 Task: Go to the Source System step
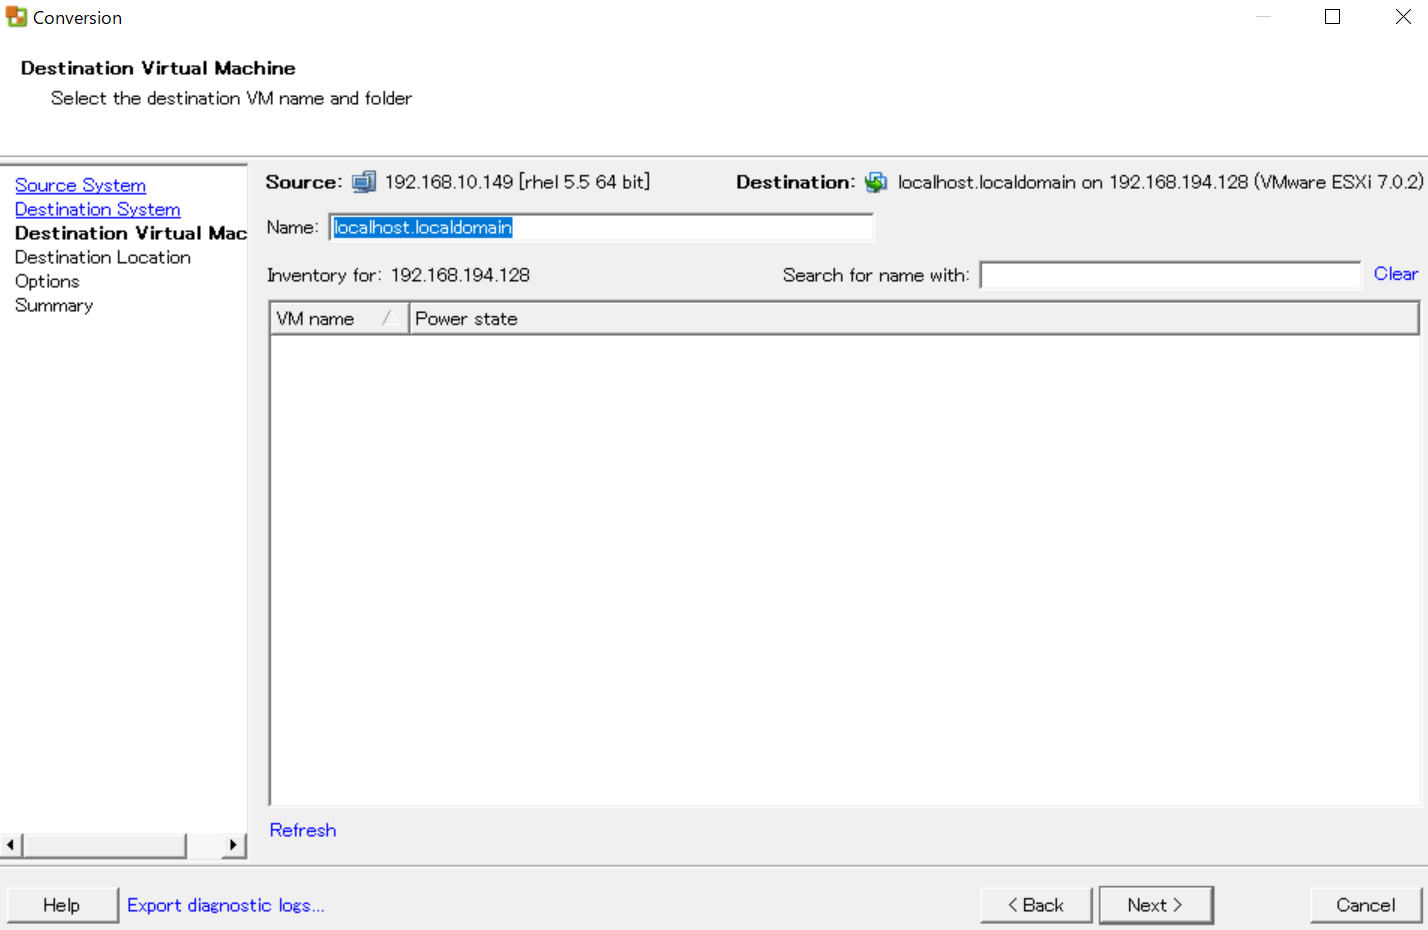click(x=80, y=185)
